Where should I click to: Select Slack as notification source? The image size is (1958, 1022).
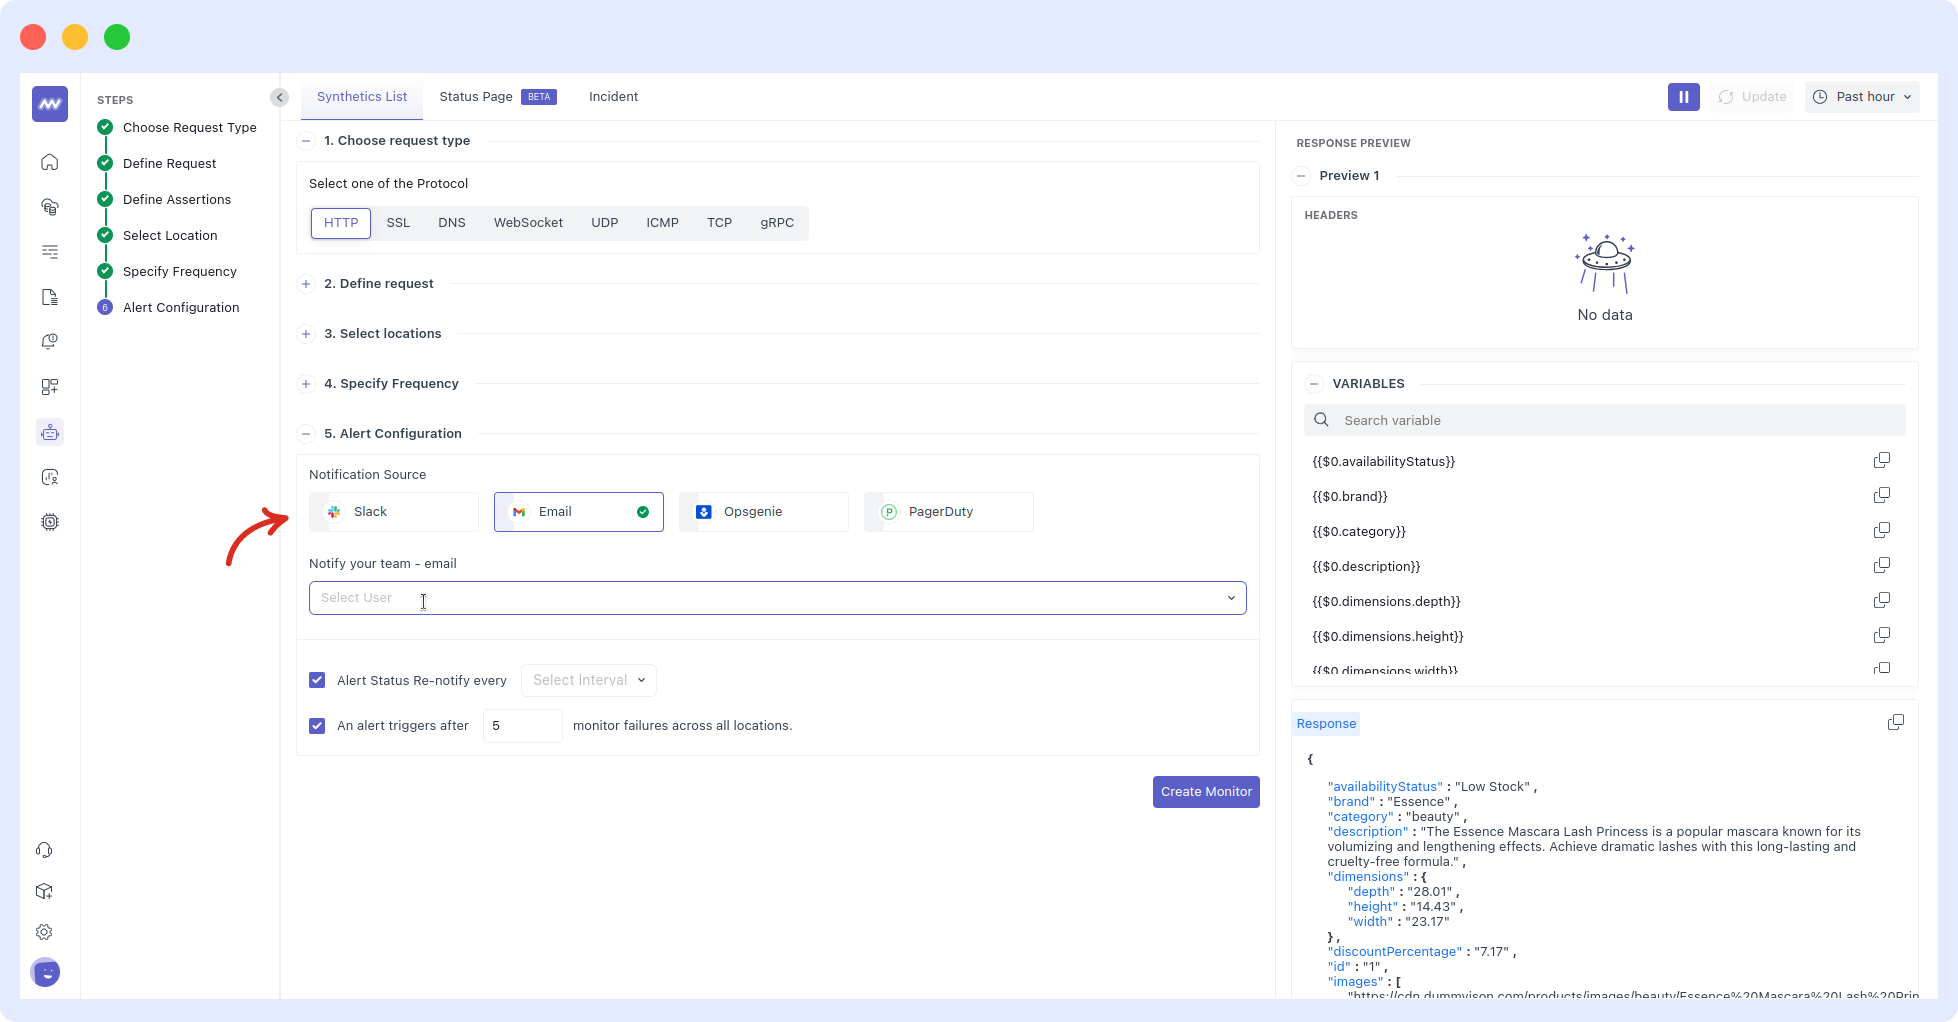[394, 512]
